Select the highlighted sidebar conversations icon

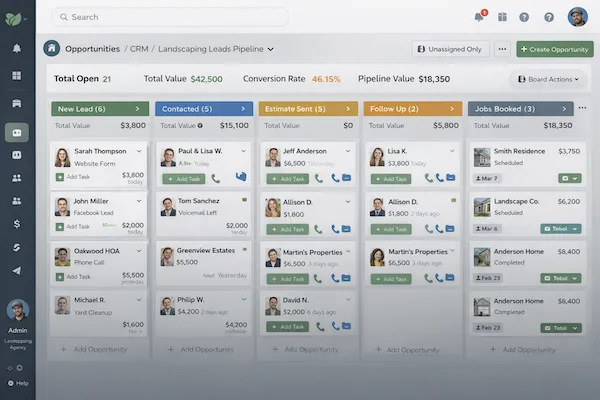pyautogui.click(x=16, y=132)
